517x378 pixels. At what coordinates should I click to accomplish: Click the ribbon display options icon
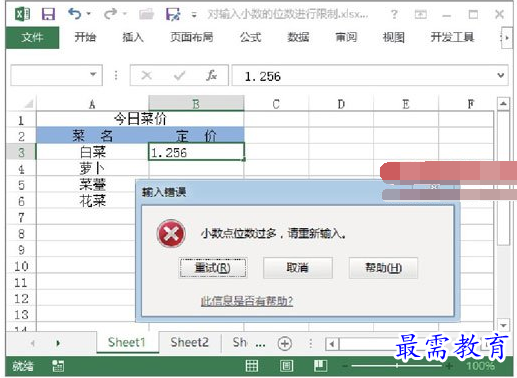420,14
